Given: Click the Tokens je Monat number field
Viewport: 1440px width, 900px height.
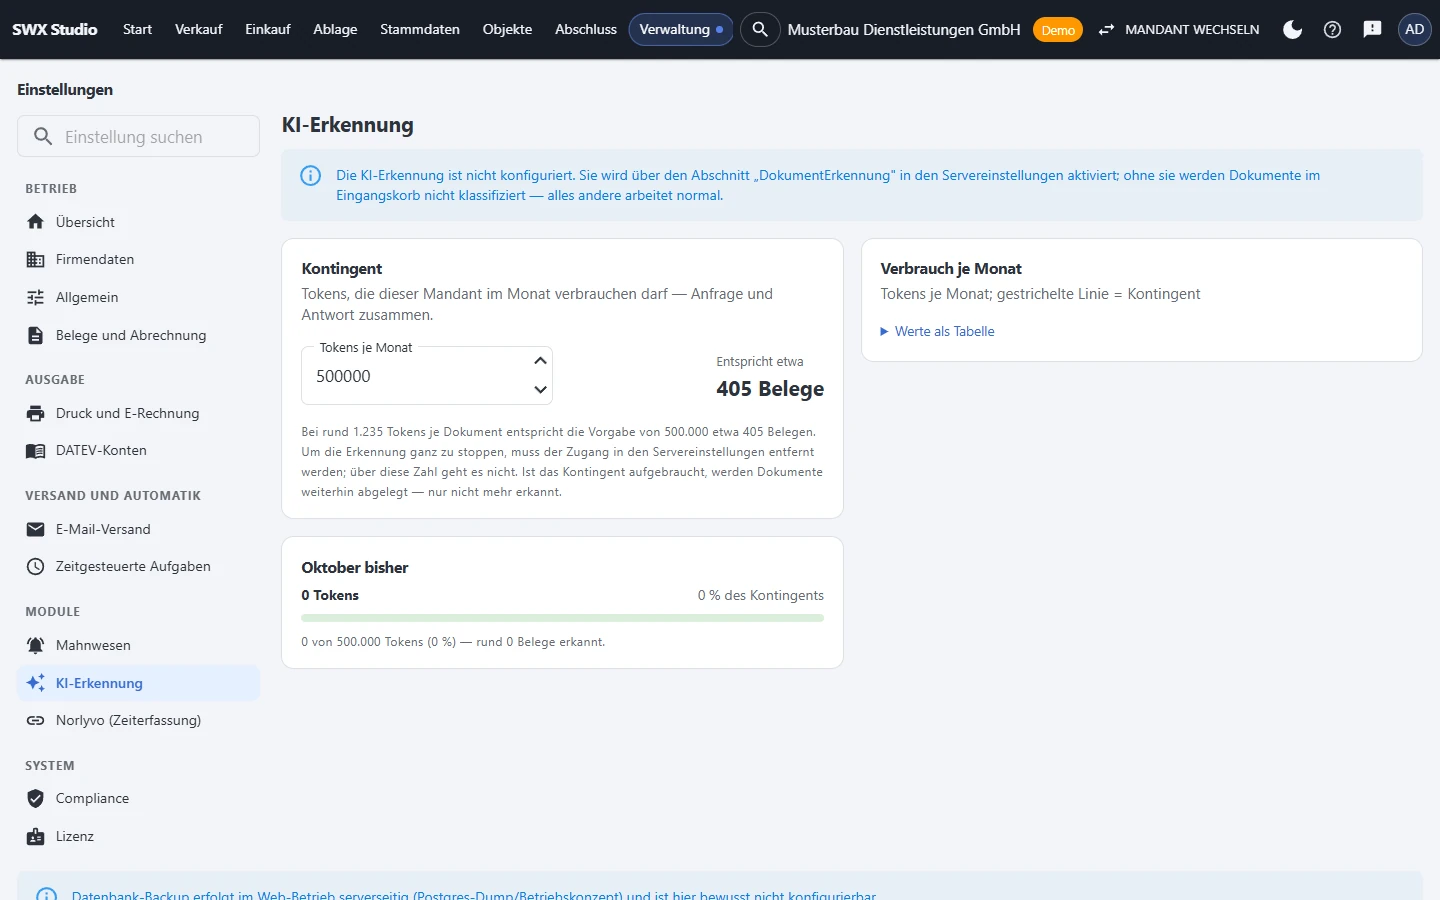Looking at the screenshot, I should coord(427,376).
